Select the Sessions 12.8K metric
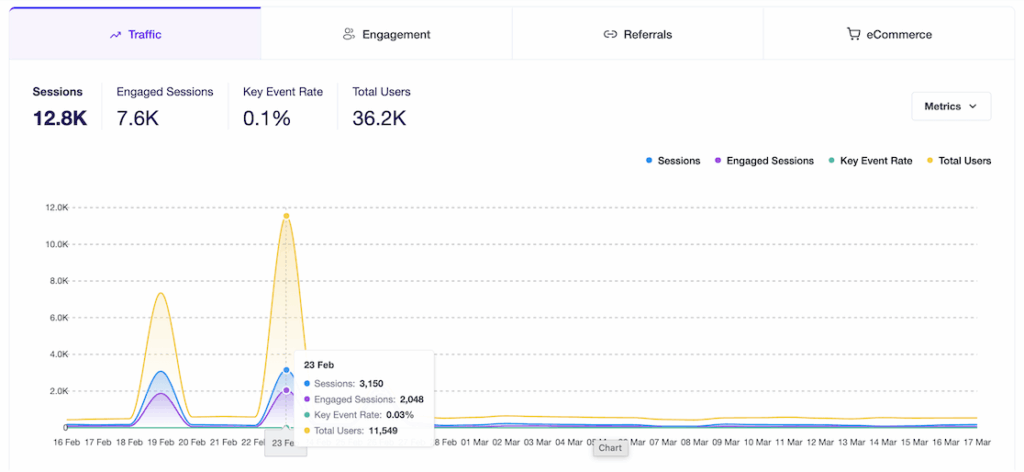 (59, 106)
